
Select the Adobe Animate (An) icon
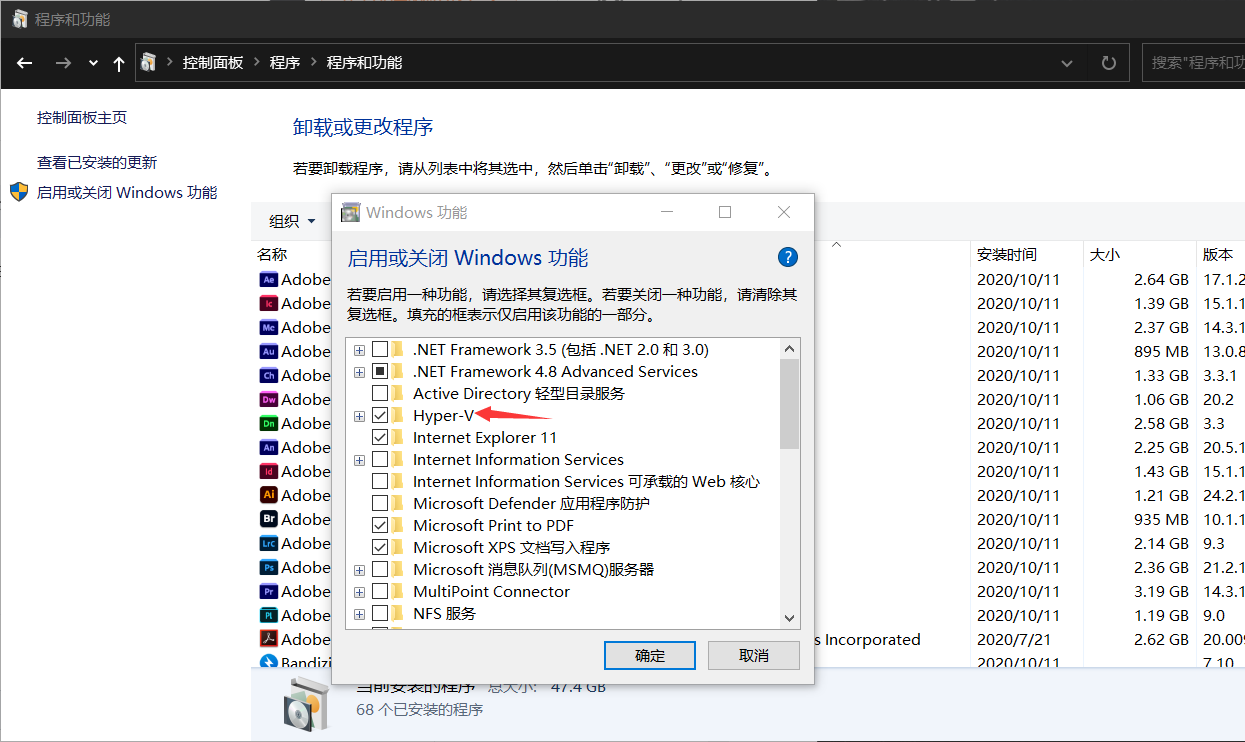[x=268, y=447]
